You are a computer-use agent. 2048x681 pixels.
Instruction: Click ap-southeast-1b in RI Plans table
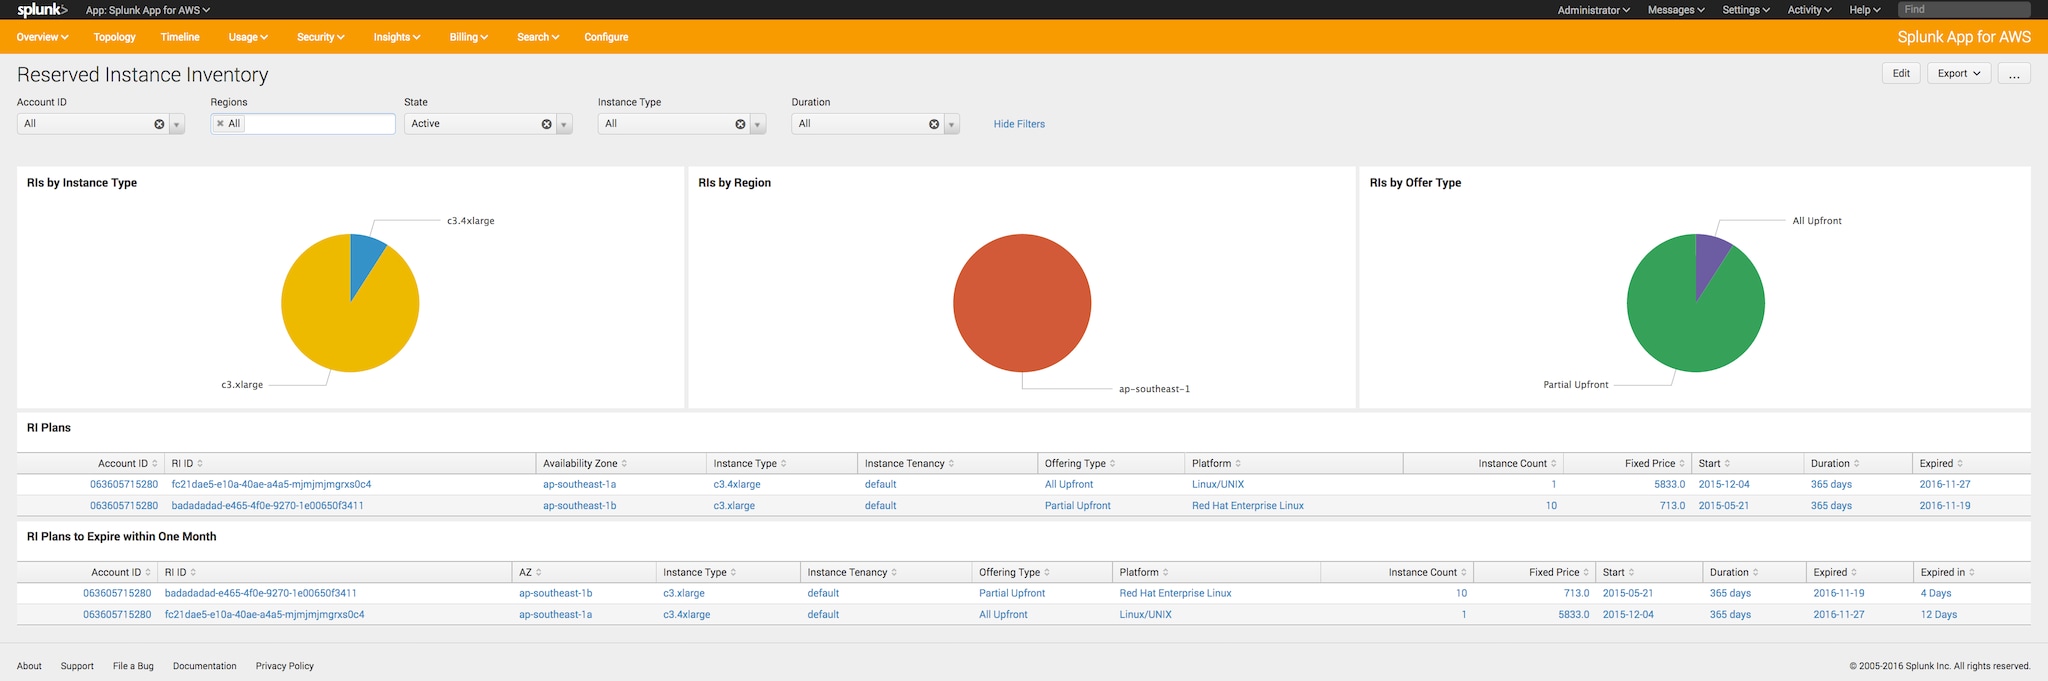tap(579, 506)
